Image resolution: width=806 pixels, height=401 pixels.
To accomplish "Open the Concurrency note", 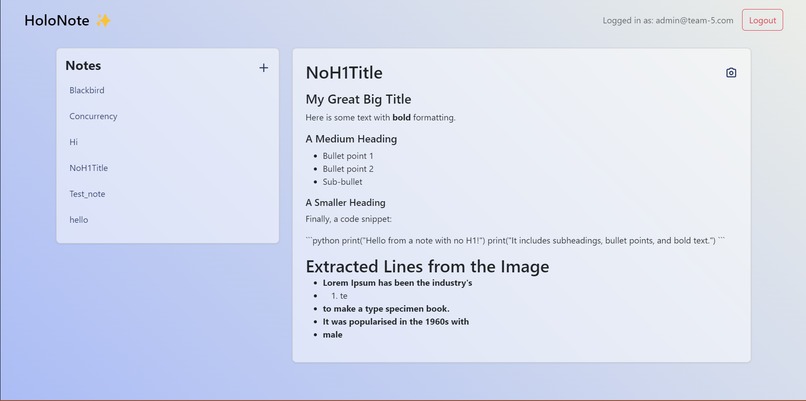I will tap(93, 116).
